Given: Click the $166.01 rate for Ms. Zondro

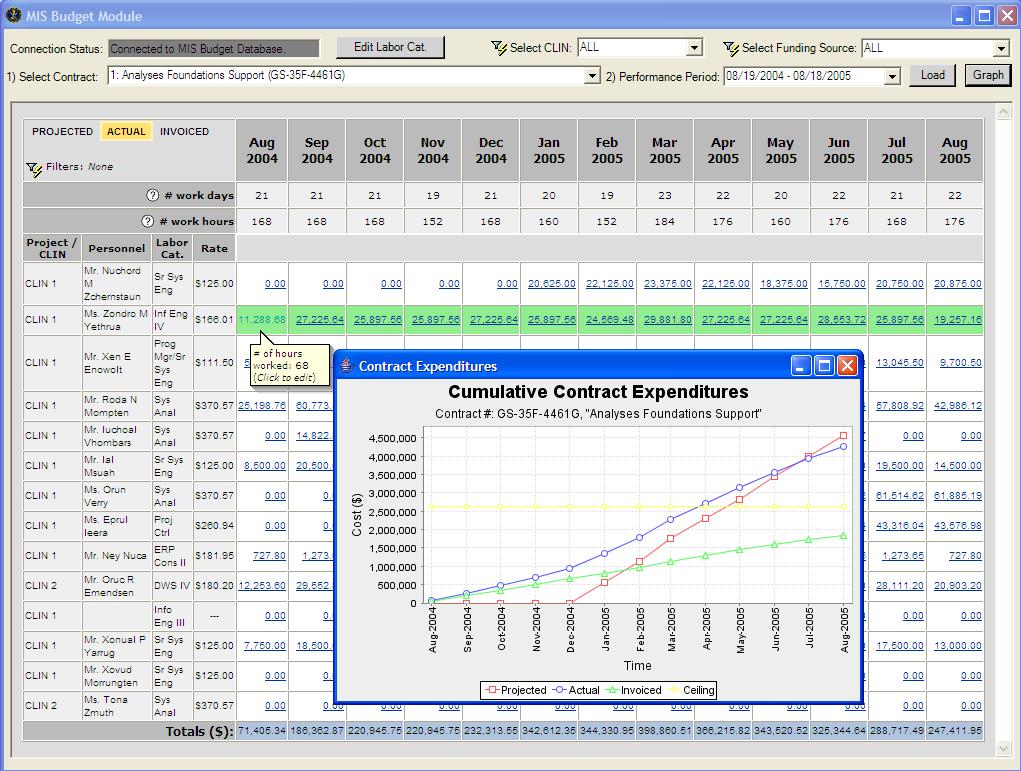Looking at the screenshot, I should click(x=214, y=320).
